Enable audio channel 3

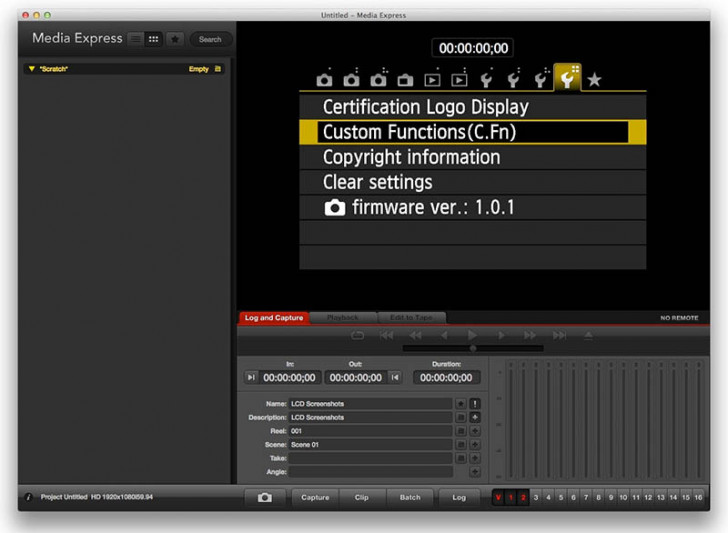(x=536, y=497)
